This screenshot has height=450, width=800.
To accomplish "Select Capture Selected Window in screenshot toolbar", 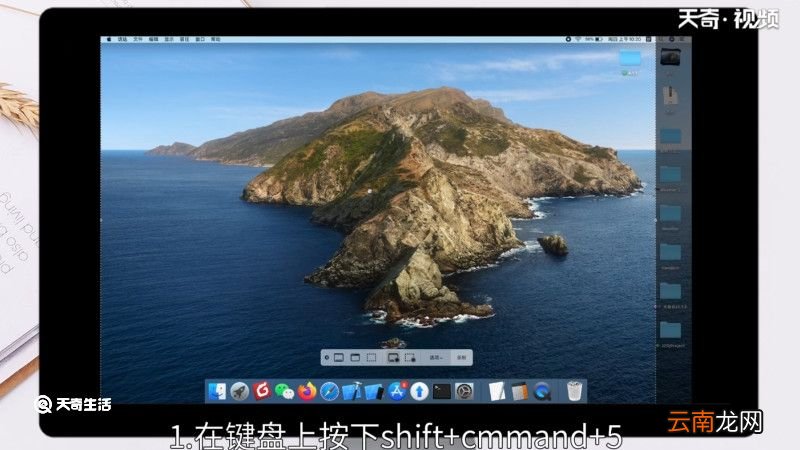I will coord(355,358).
